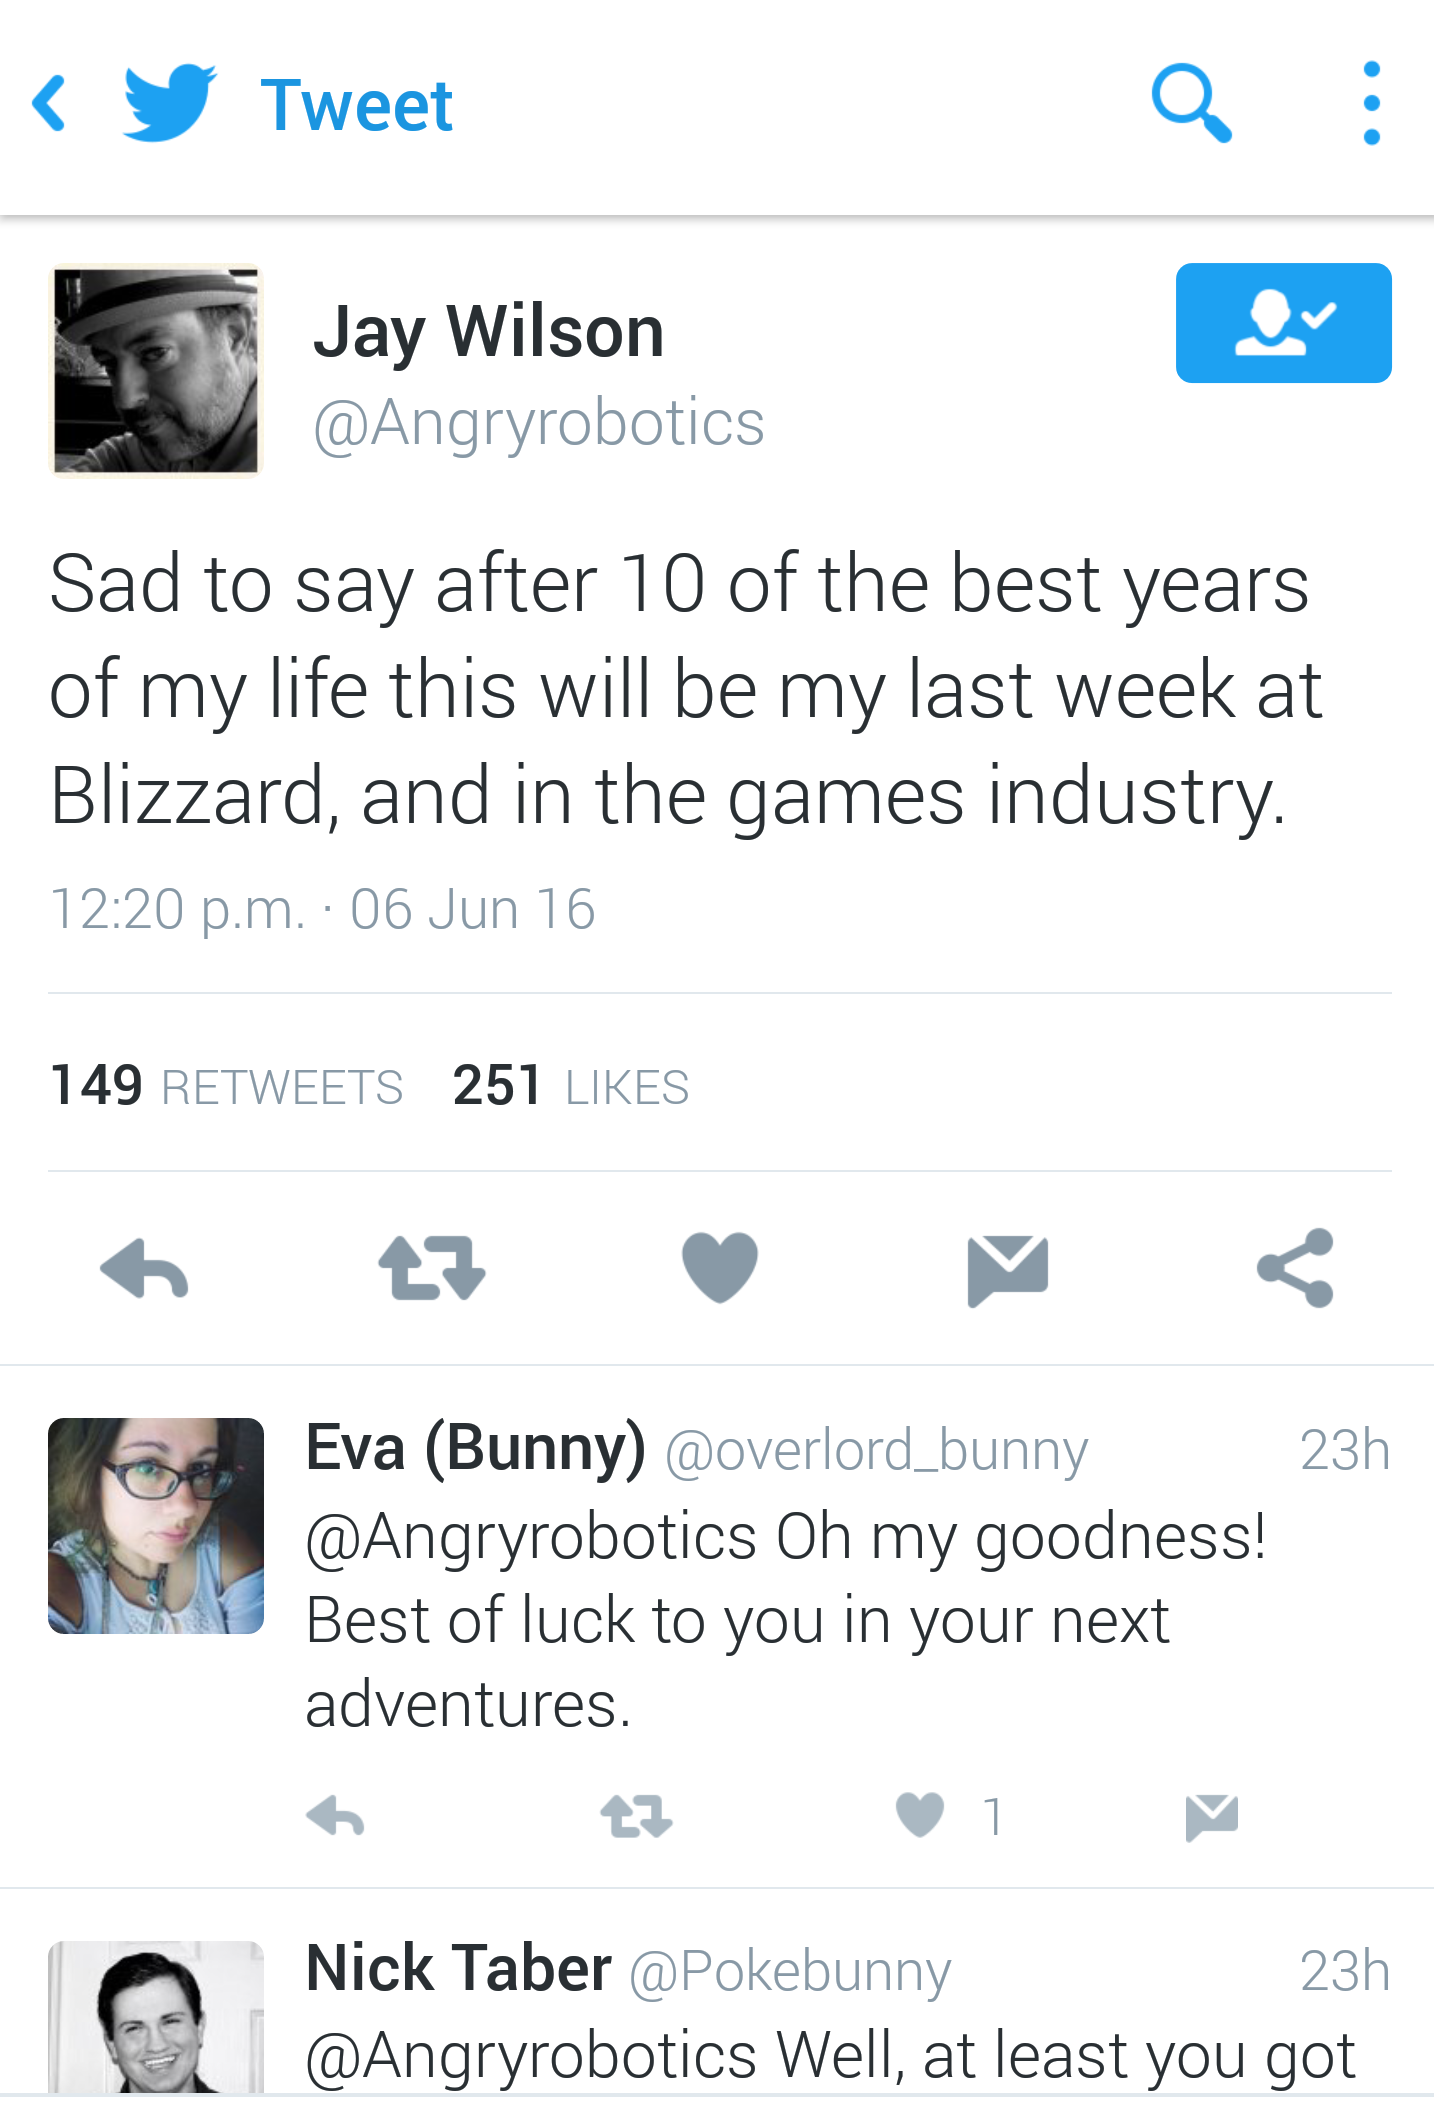
Task: Like Jay Wilson's main tweet
Action: click(x=720, y=1268)
